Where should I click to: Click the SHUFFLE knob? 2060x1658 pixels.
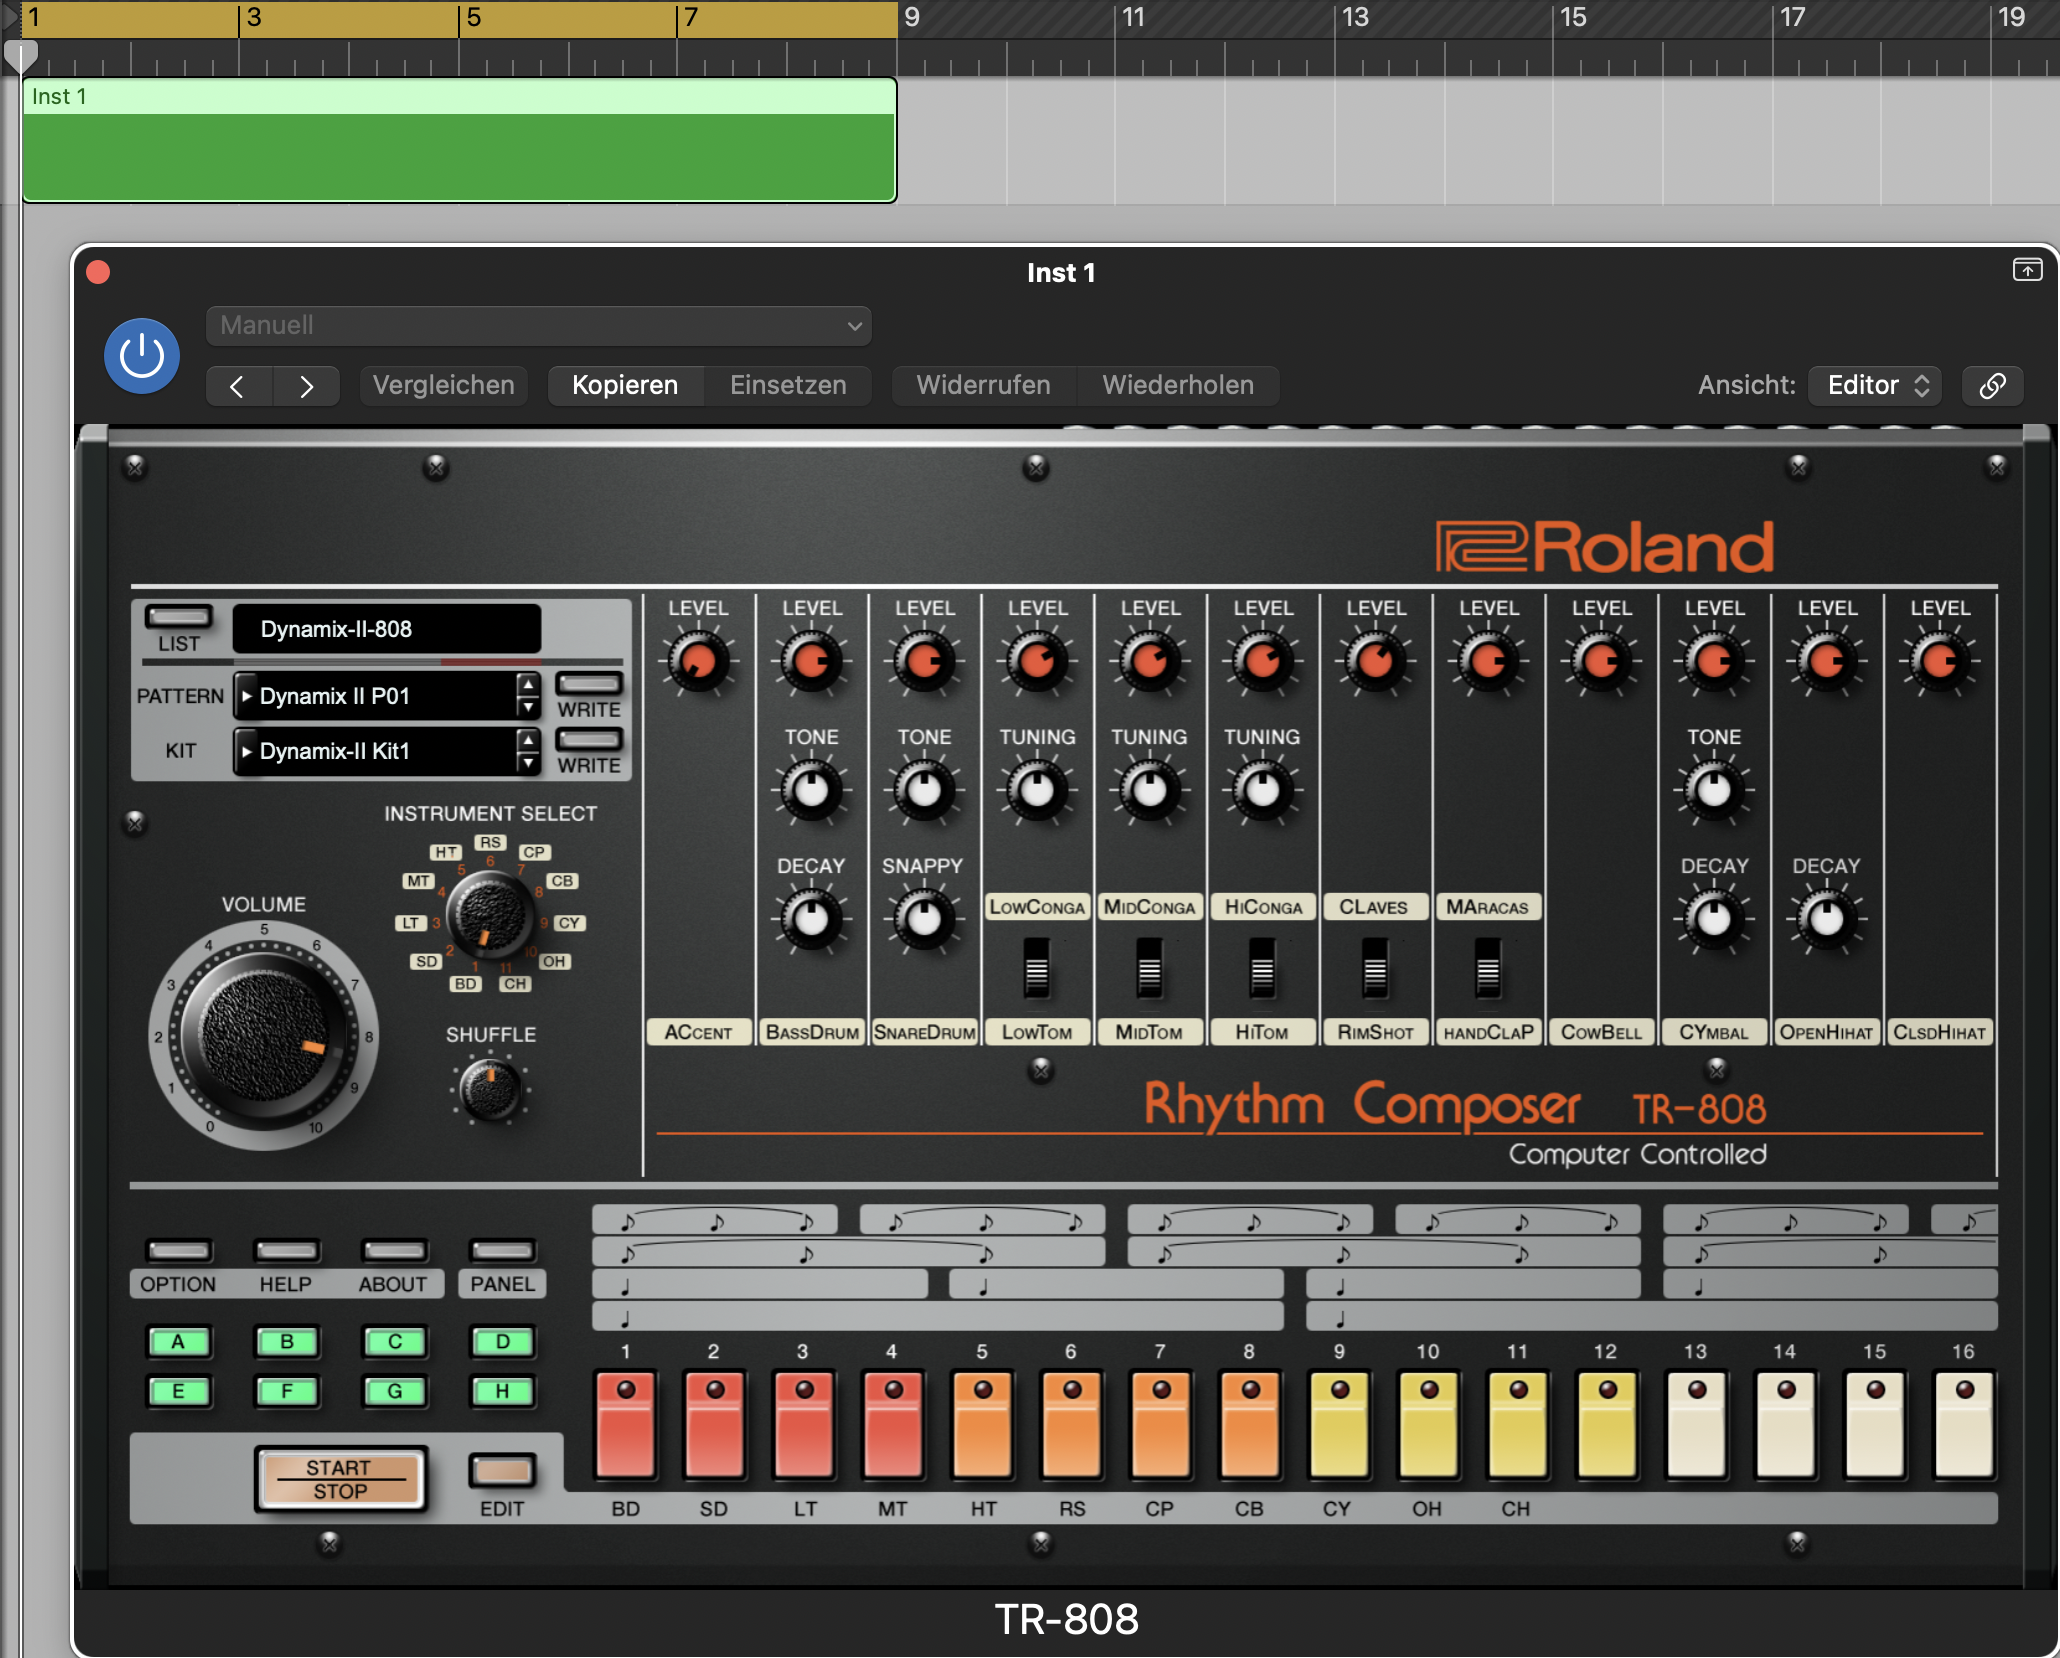[491, 1090]
